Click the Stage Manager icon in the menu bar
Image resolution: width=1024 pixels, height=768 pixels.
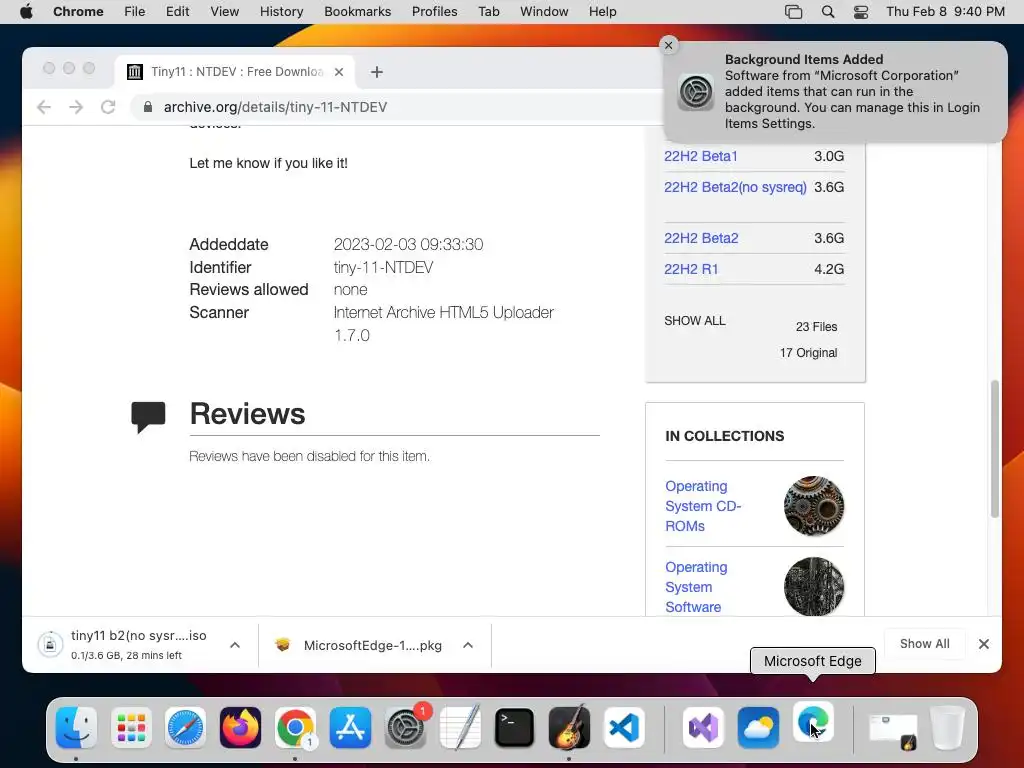(793, 12)
